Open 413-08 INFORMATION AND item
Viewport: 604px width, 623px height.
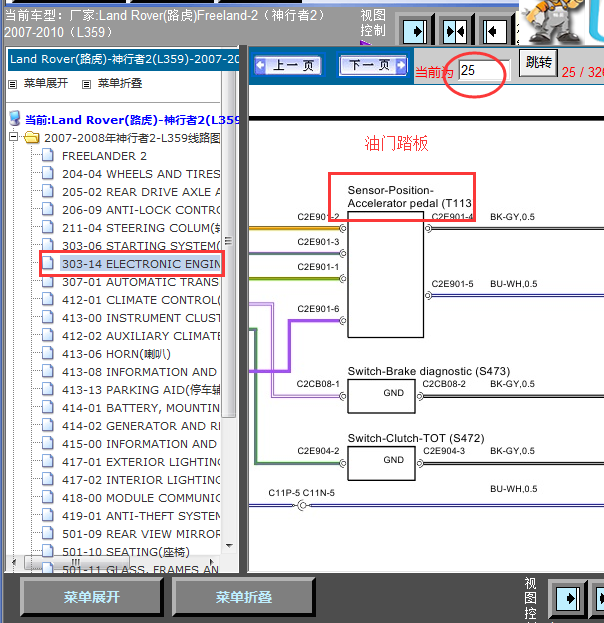[139, 372]
